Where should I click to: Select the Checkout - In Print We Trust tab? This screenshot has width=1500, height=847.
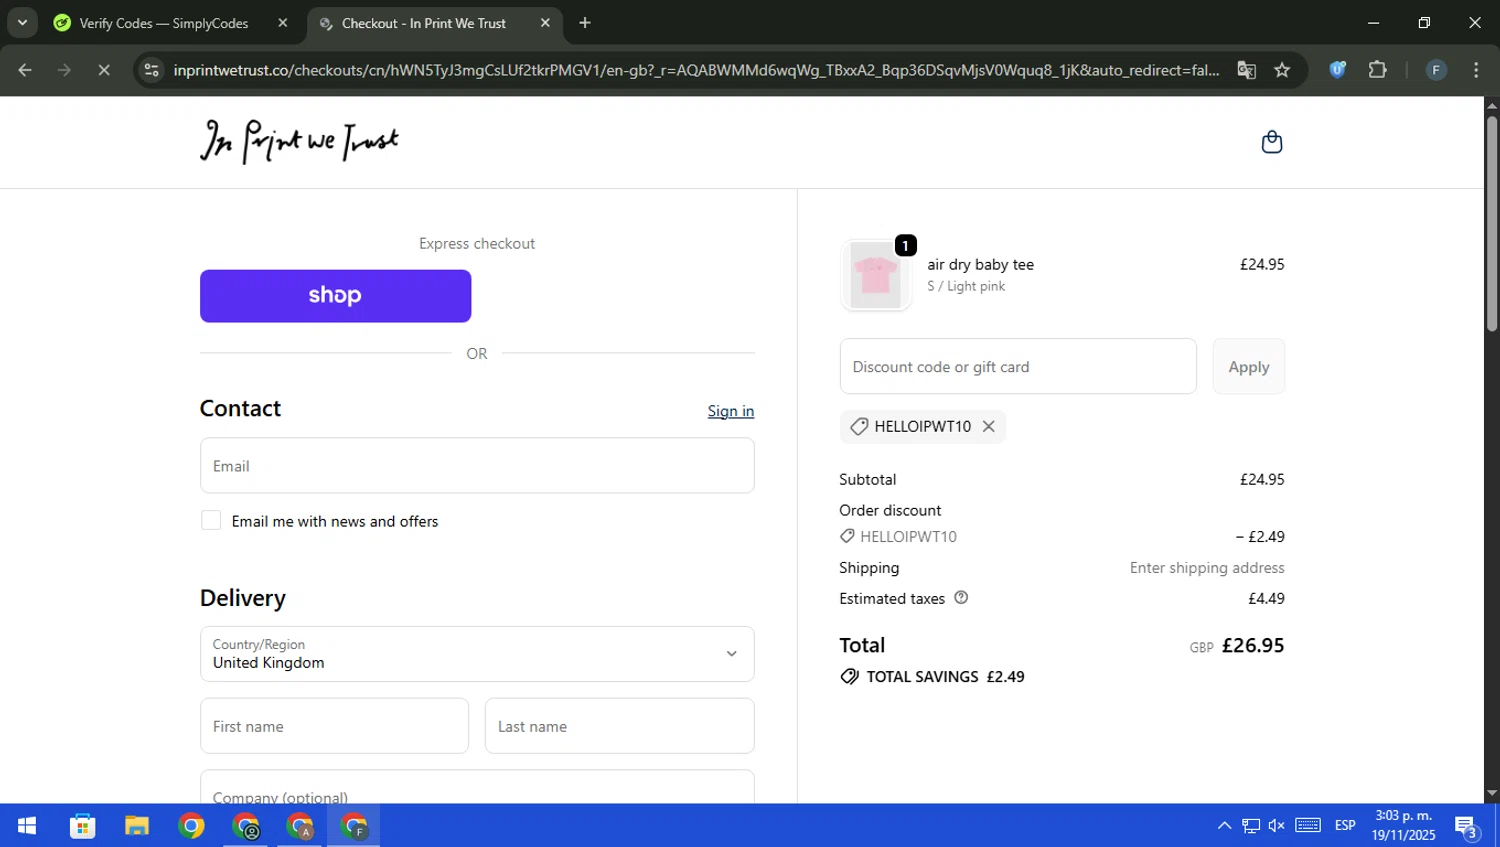click(x=435, y=23)
